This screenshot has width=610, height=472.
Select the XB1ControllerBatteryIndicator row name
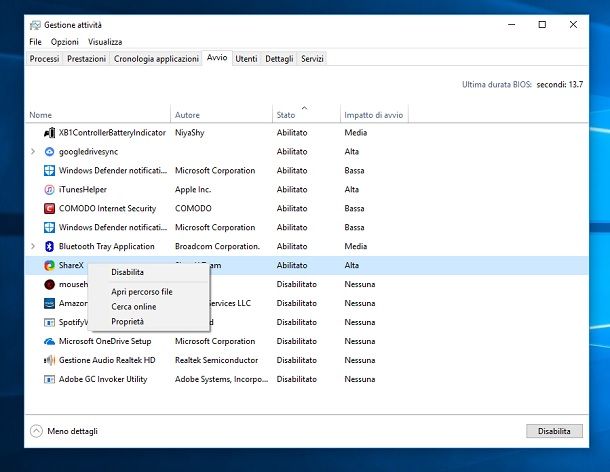tap(112, 133)
